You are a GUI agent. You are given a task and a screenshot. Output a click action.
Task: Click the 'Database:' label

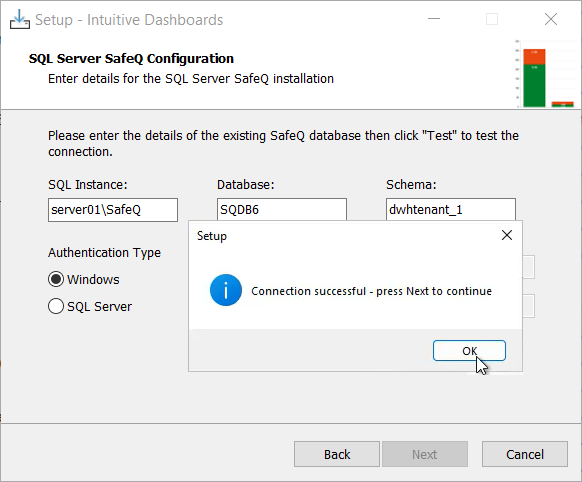pyautogui.click(x=246, y=184)
